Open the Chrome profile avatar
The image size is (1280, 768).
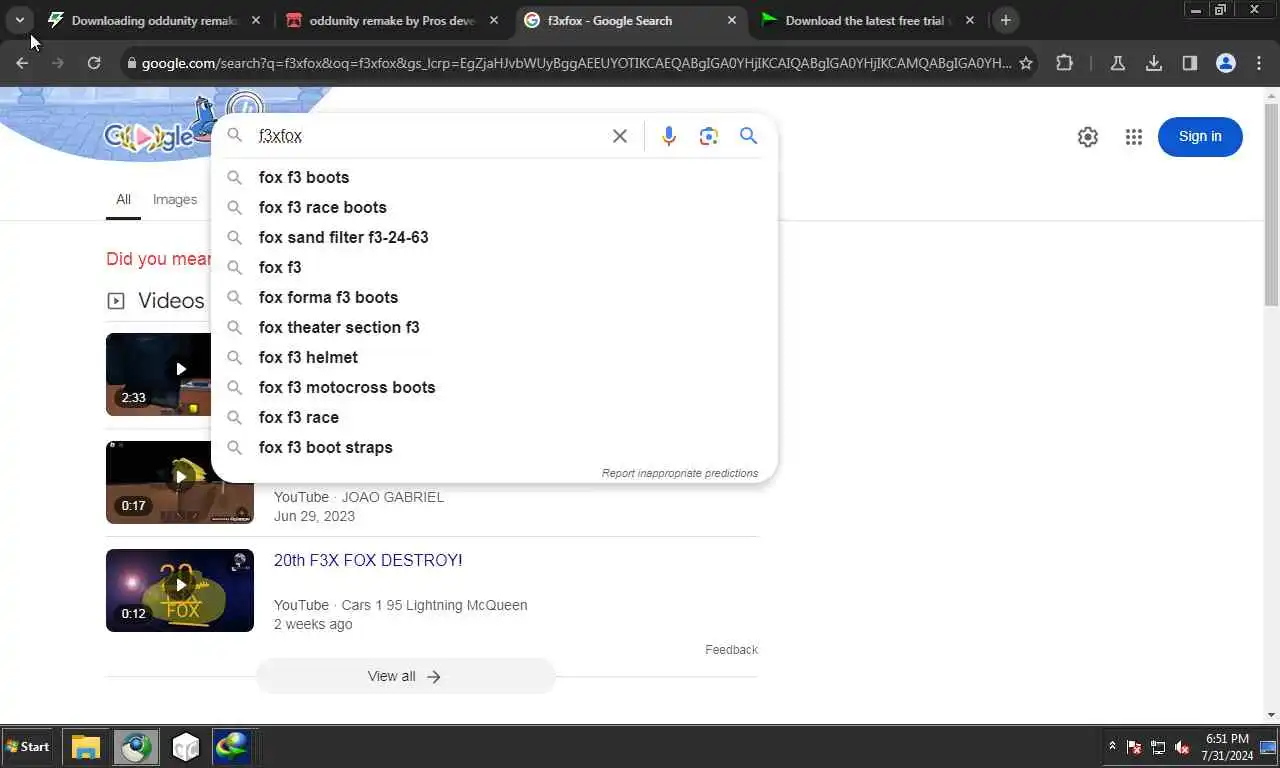point(1226,63)
